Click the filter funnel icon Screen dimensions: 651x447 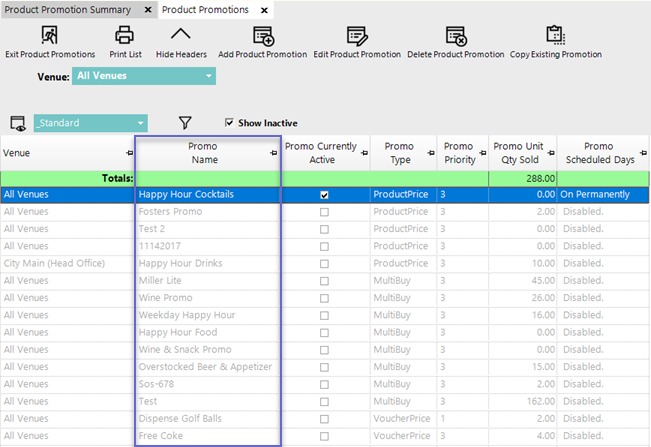click(x=185, y=123)
